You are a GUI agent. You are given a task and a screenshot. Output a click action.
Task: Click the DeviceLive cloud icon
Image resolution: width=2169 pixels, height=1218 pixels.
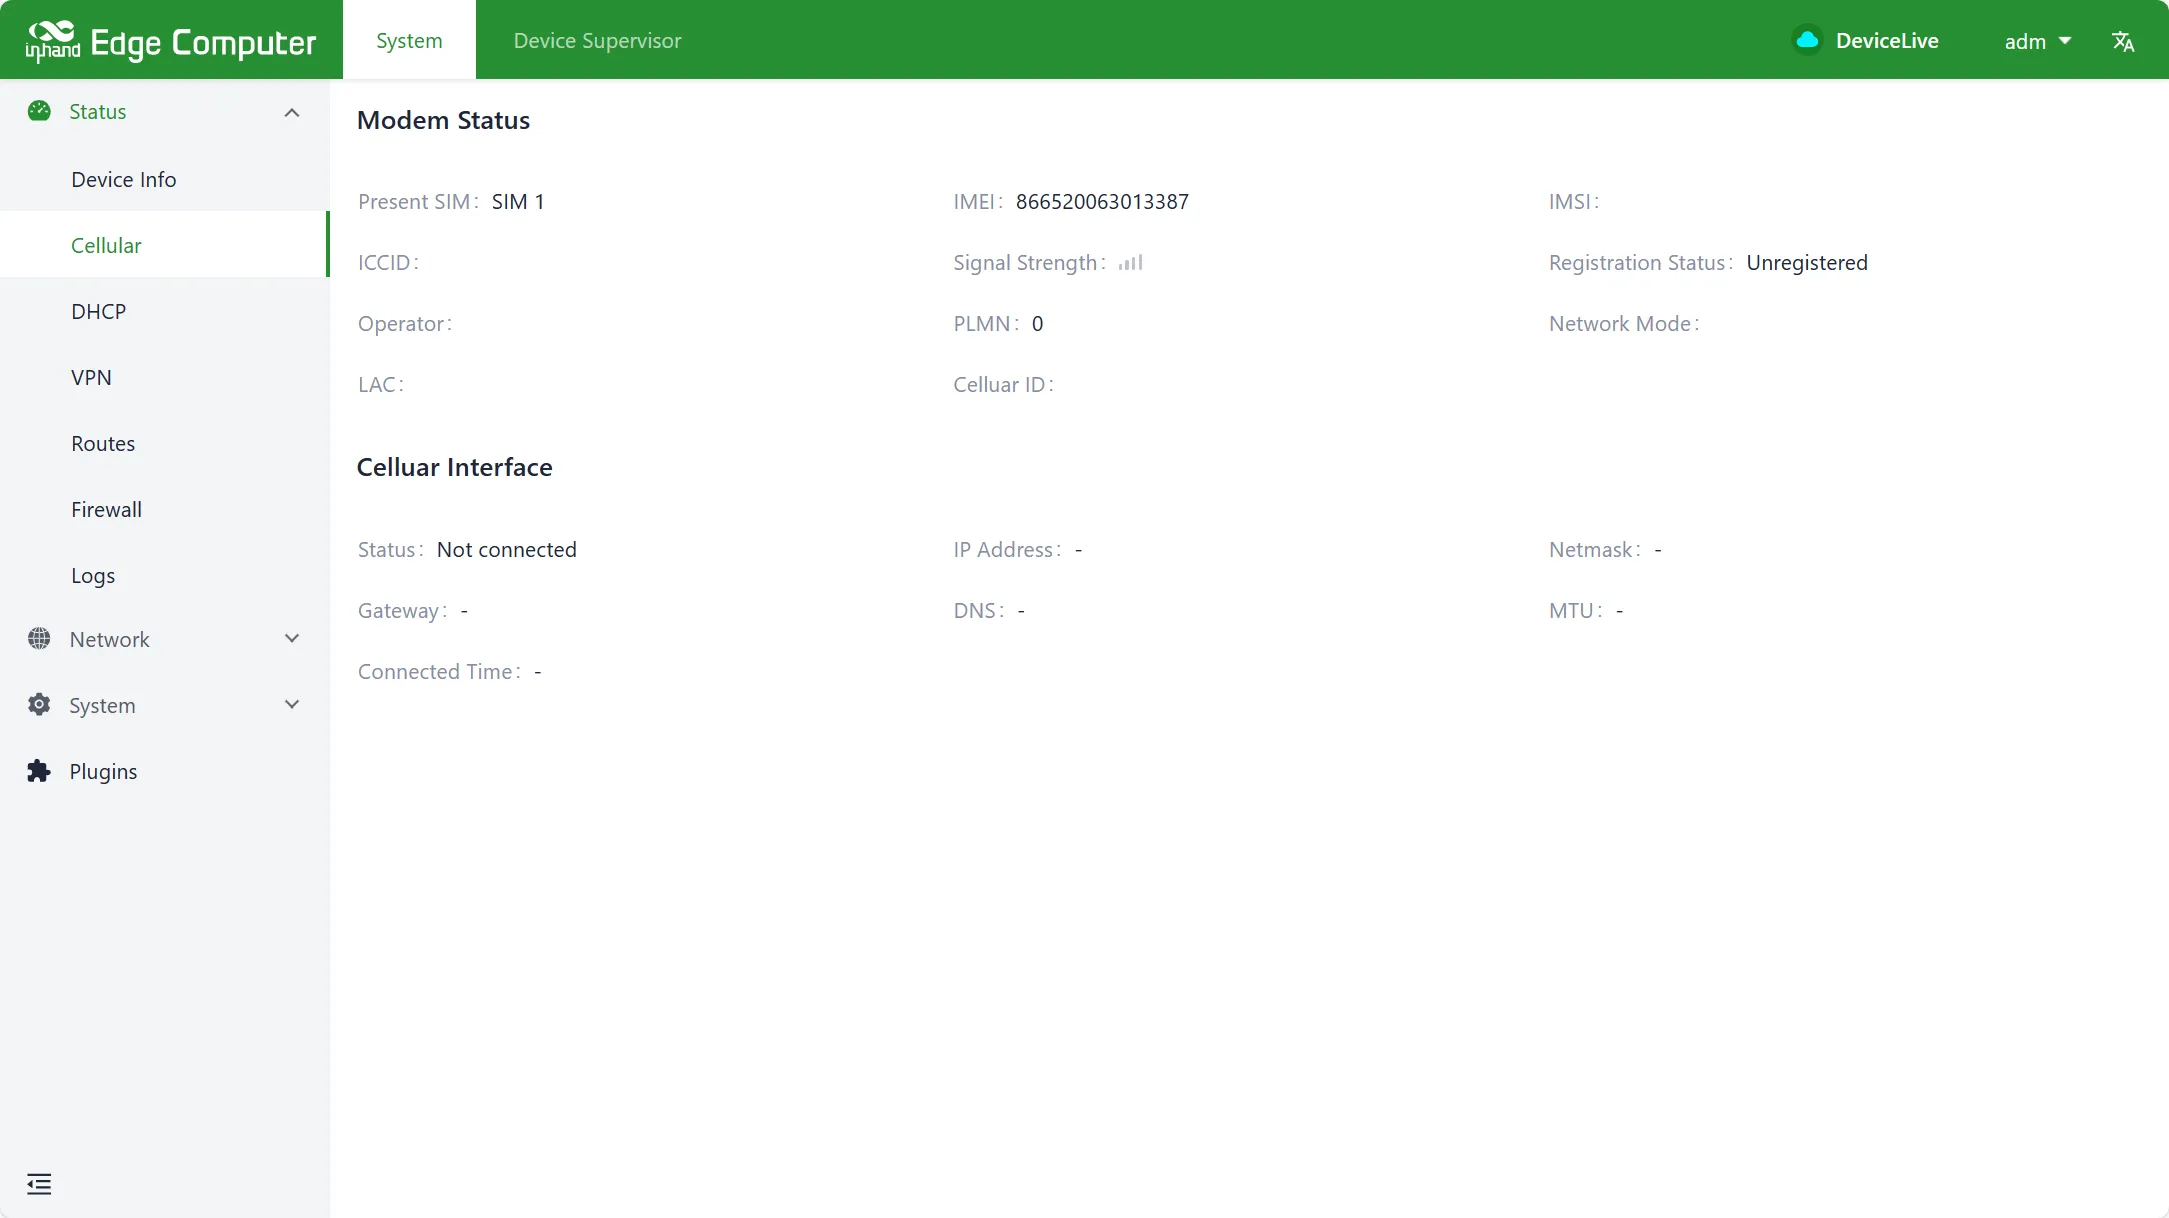click(1807, 40)
